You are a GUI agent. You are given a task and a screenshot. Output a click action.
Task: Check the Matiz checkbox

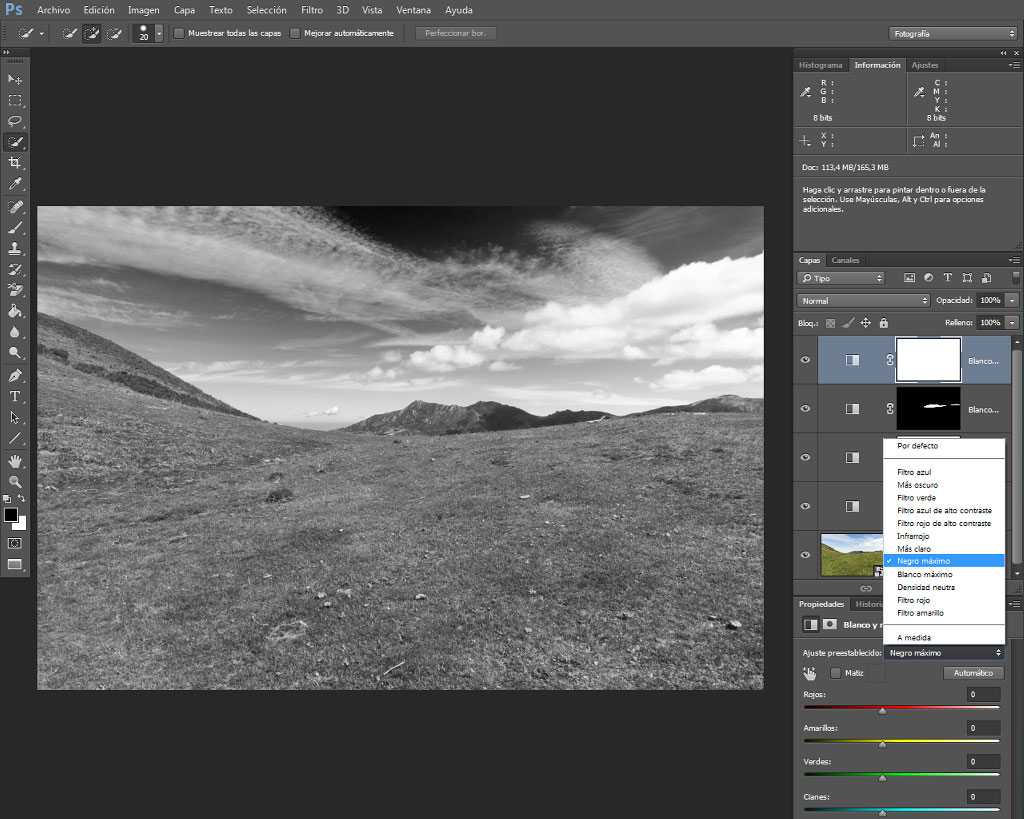[x=835, y=673]
